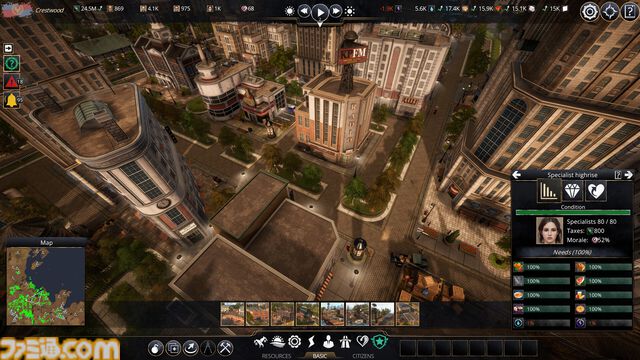Open the settings gear menu
The image size is (640, 360).
click(590, 12)
